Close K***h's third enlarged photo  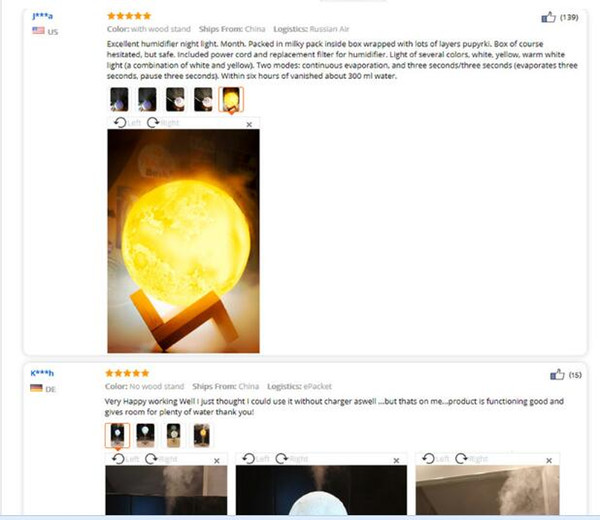click(x=549, y=461)
